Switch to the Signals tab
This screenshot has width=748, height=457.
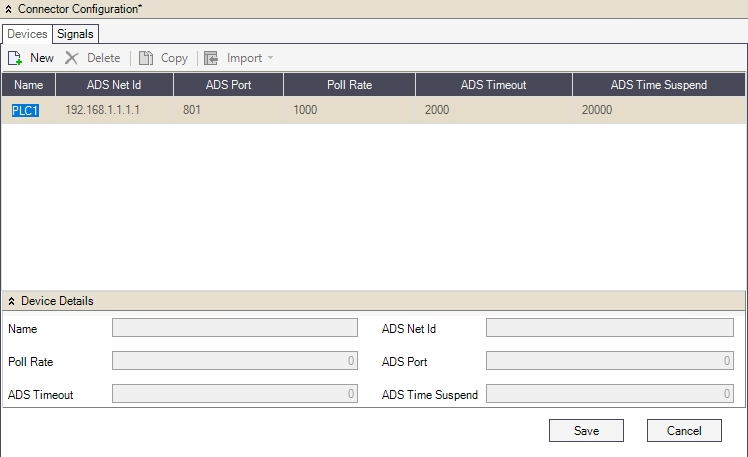click(75, 33)
